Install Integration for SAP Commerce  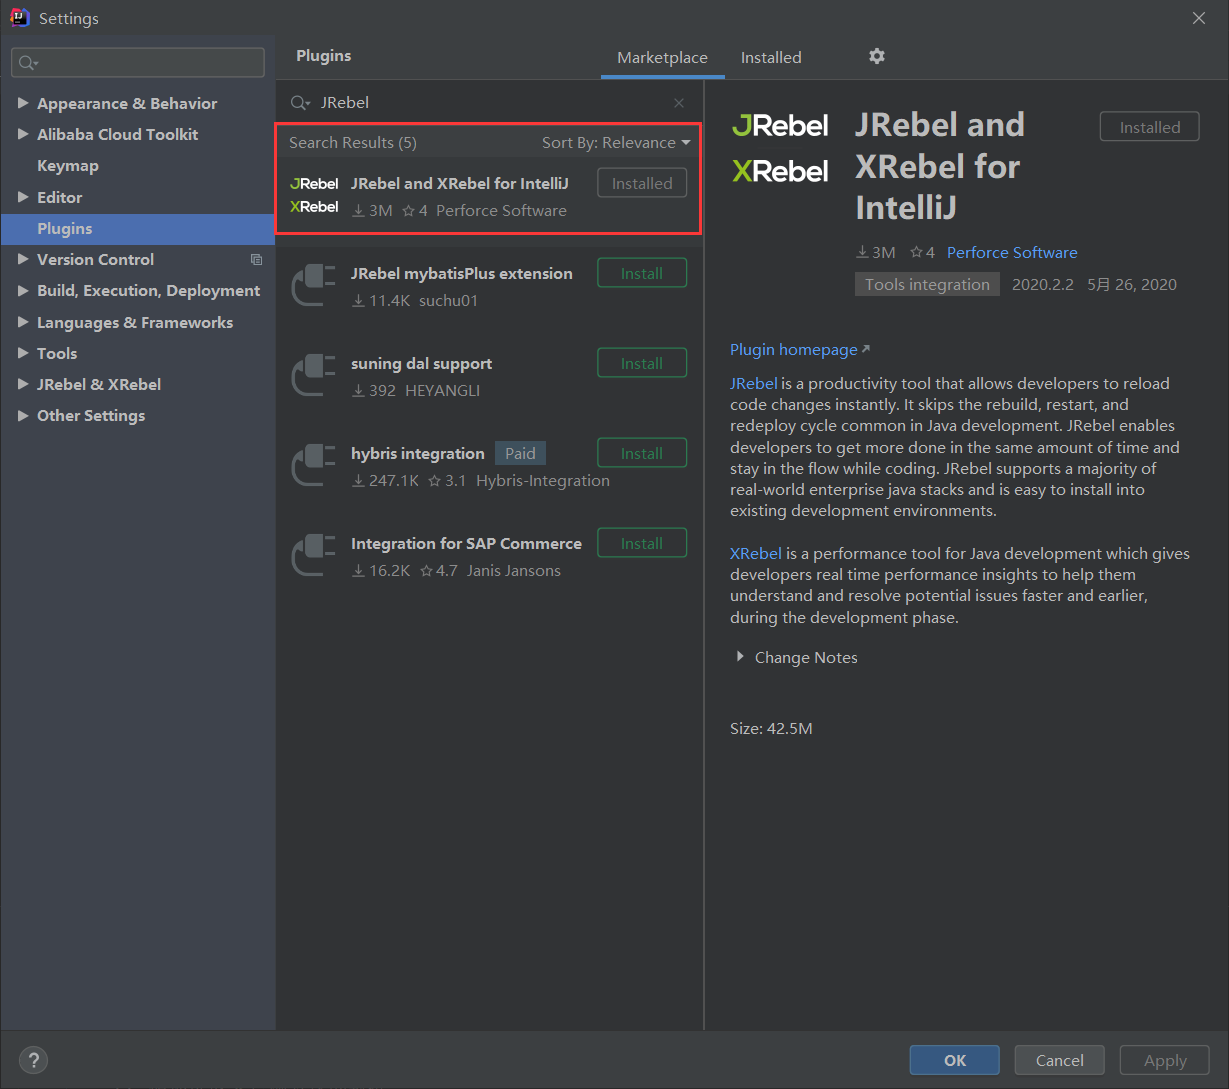(642, 543)
